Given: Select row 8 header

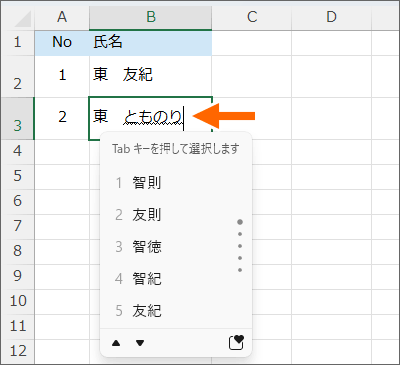Looking at the screenshot, I should coord(17,252).
